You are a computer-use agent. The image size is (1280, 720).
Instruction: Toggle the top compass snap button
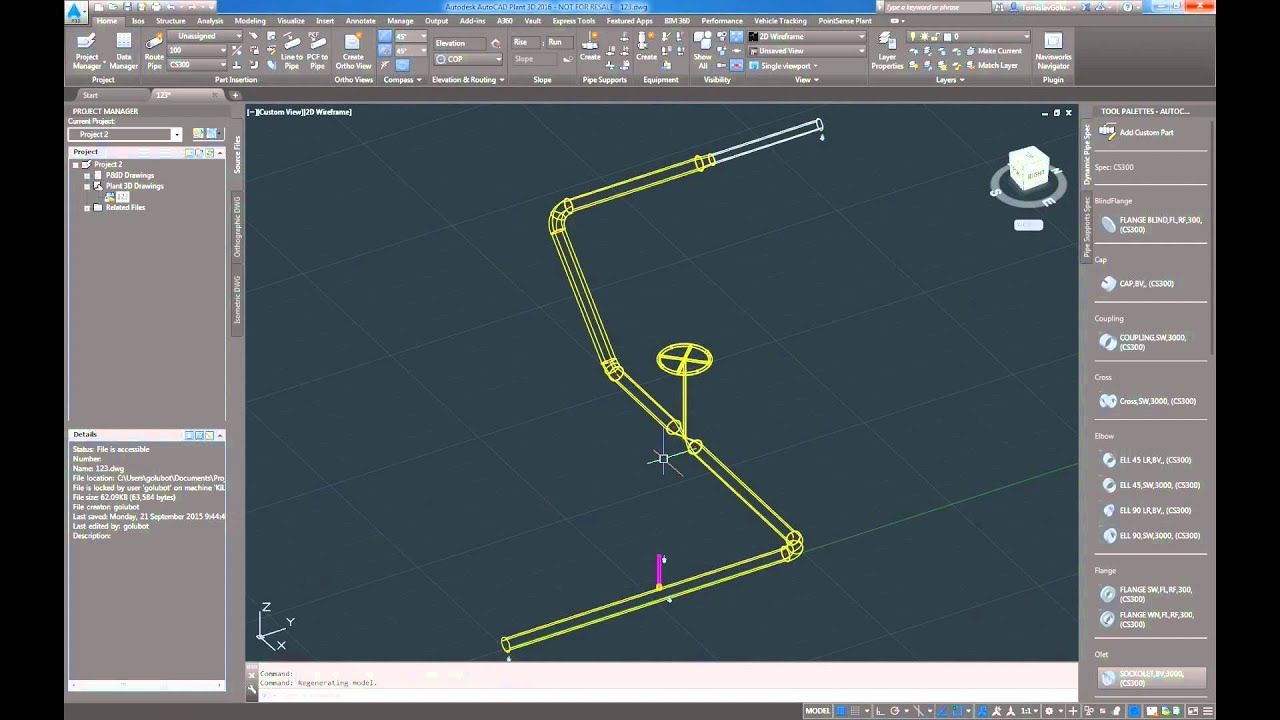385,37
